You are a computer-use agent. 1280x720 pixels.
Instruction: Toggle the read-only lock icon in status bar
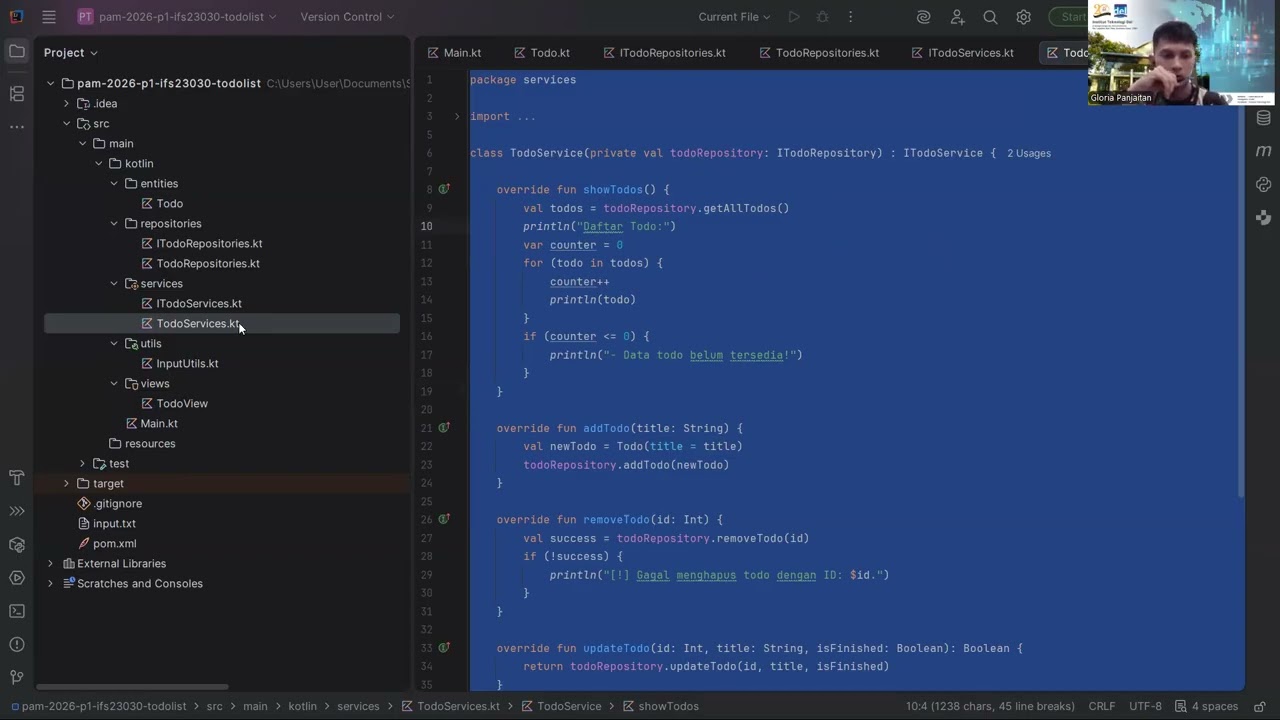1259,706
